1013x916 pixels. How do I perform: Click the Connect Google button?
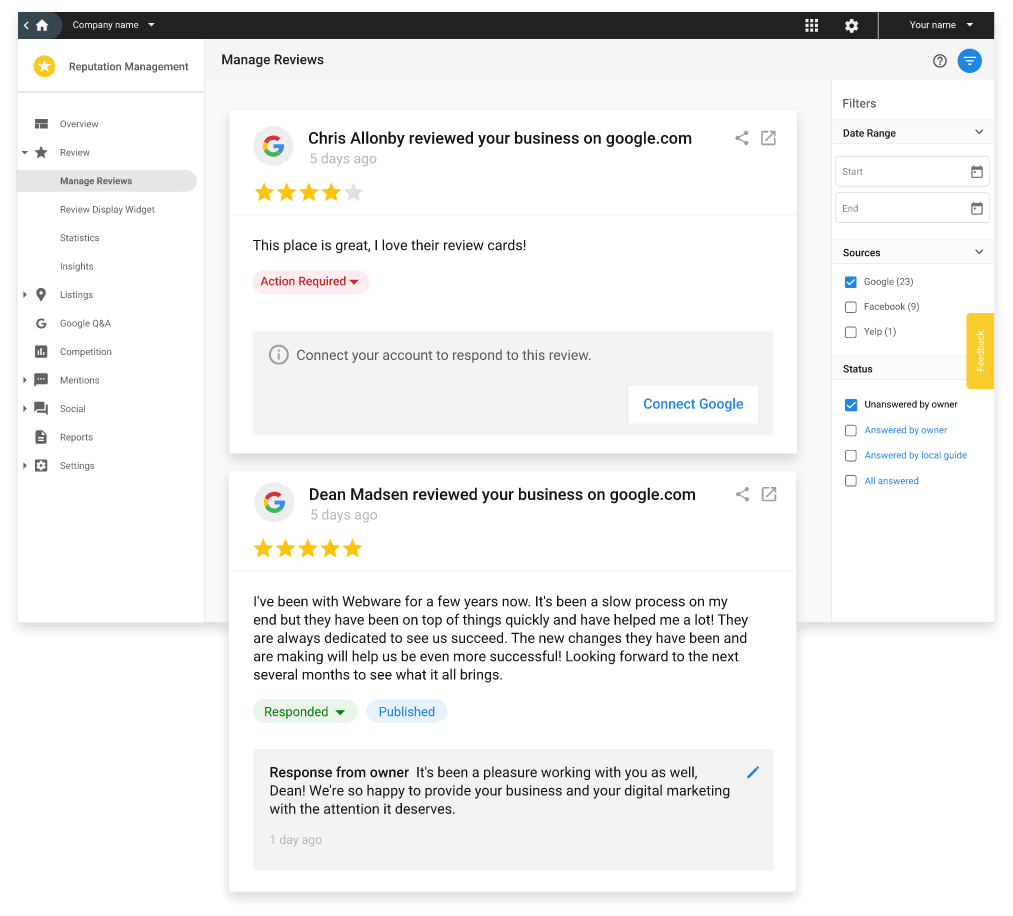tap(693, 404)
